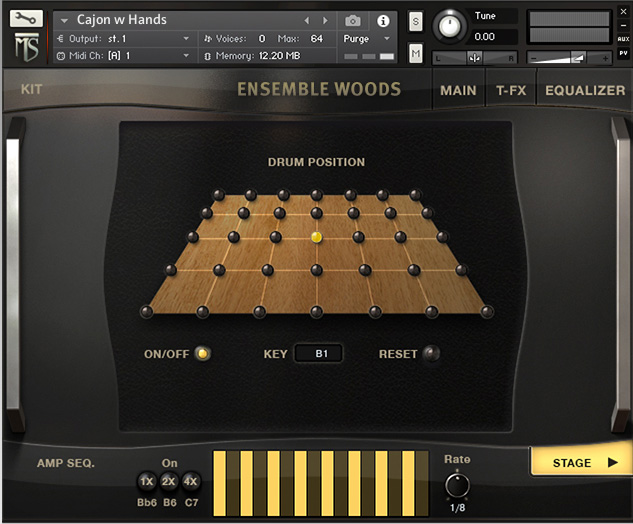Click the last yellow amp sequencer step

tap(408, 483)
